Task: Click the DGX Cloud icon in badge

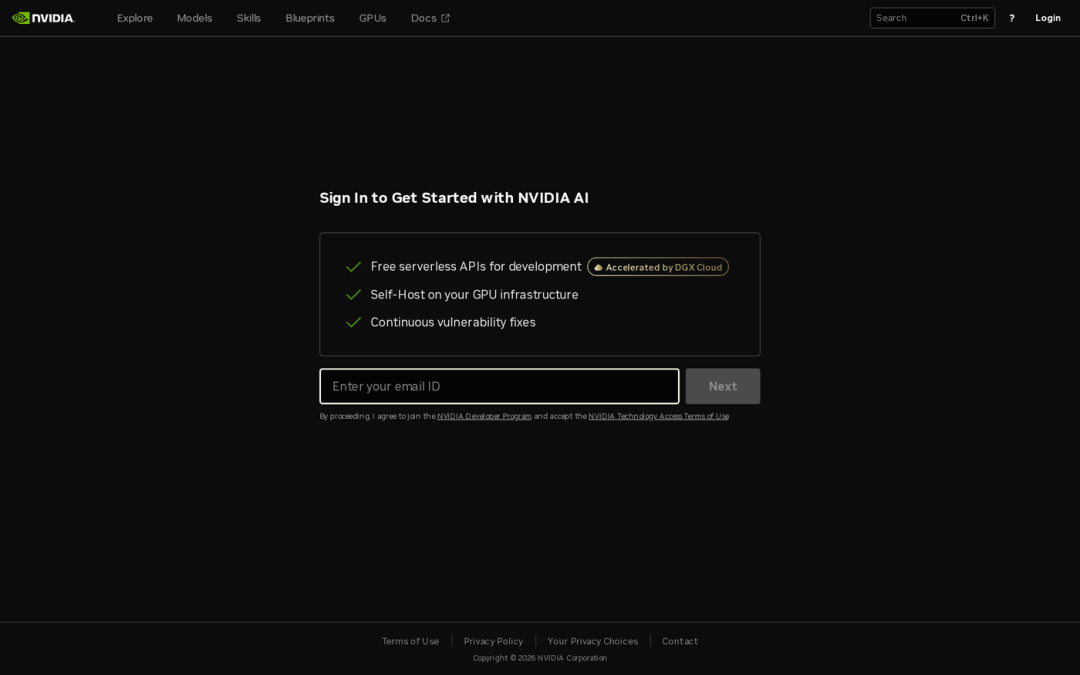Action: 598,267
